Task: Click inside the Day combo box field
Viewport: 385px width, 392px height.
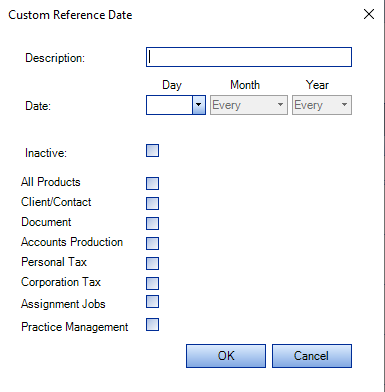Action: pos(169,105)
